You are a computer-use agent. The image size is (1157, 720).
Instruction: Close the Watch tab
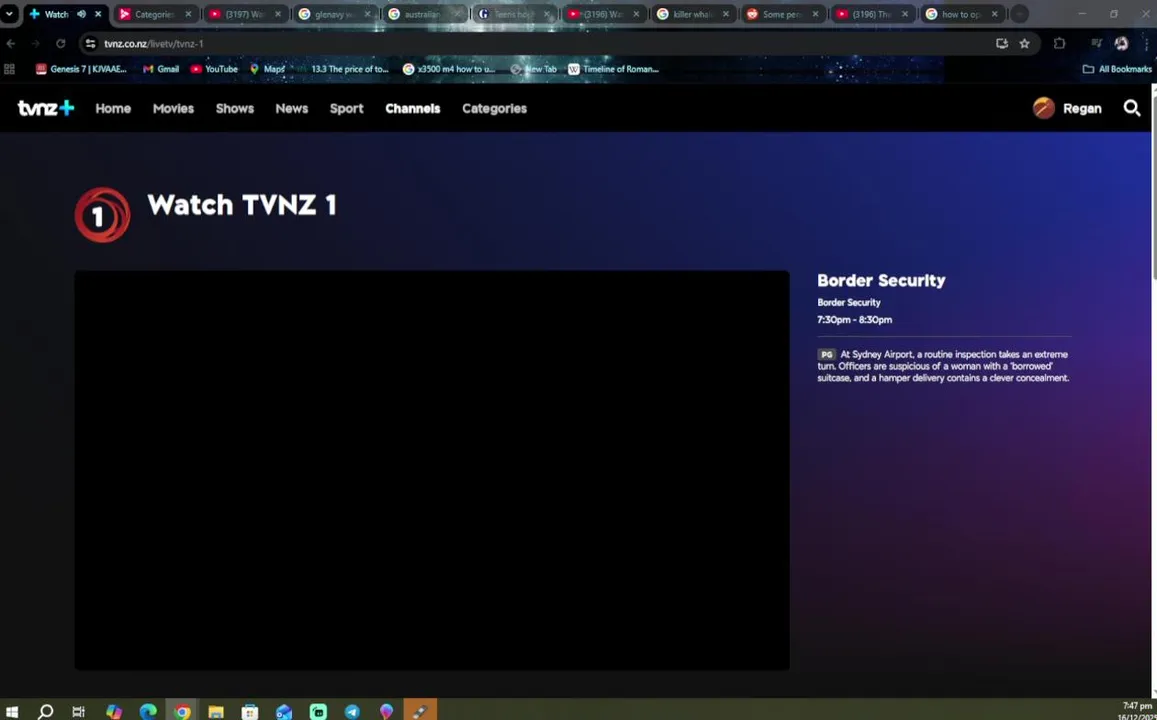(98, 14)
